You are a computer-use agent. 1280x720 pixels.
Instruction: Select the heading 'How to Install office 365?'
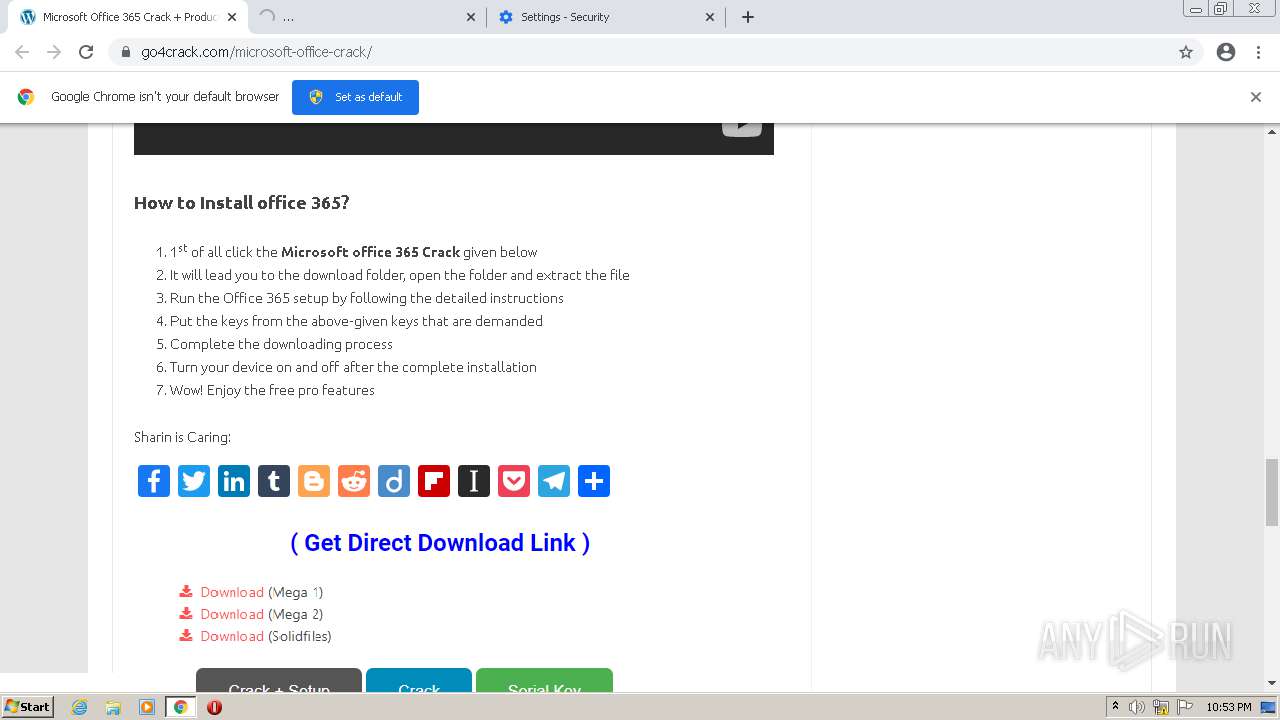[x=241, y=202]
